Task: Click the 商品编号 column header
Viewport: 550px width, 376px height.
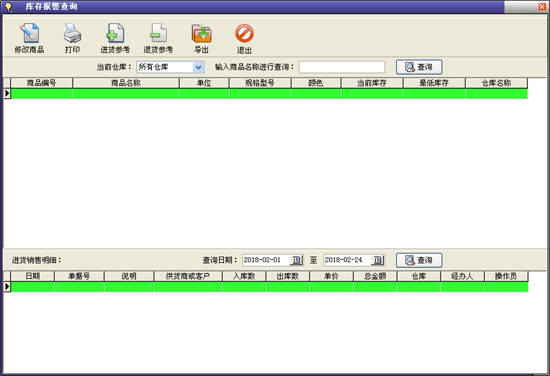Action: click(41, 83)
